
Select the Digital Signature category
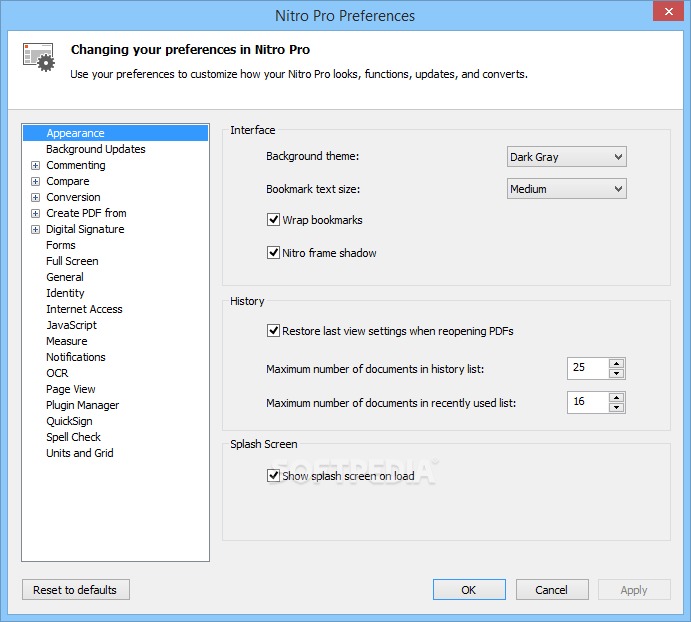[85, 229]
